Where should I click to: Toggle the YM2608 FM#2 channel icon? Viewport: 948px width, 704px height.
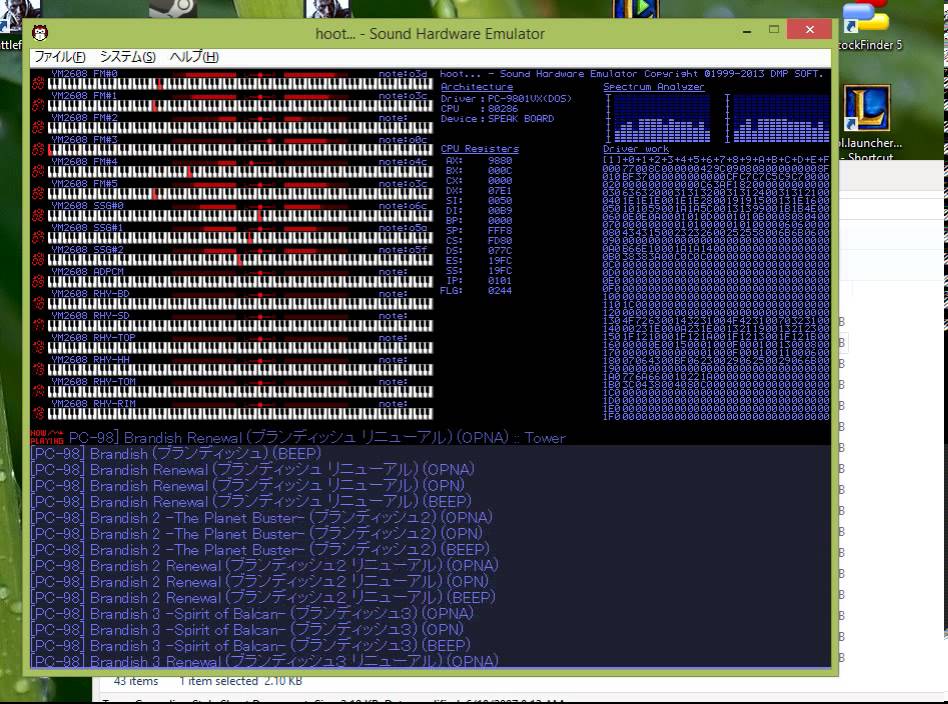click(39, 127)
